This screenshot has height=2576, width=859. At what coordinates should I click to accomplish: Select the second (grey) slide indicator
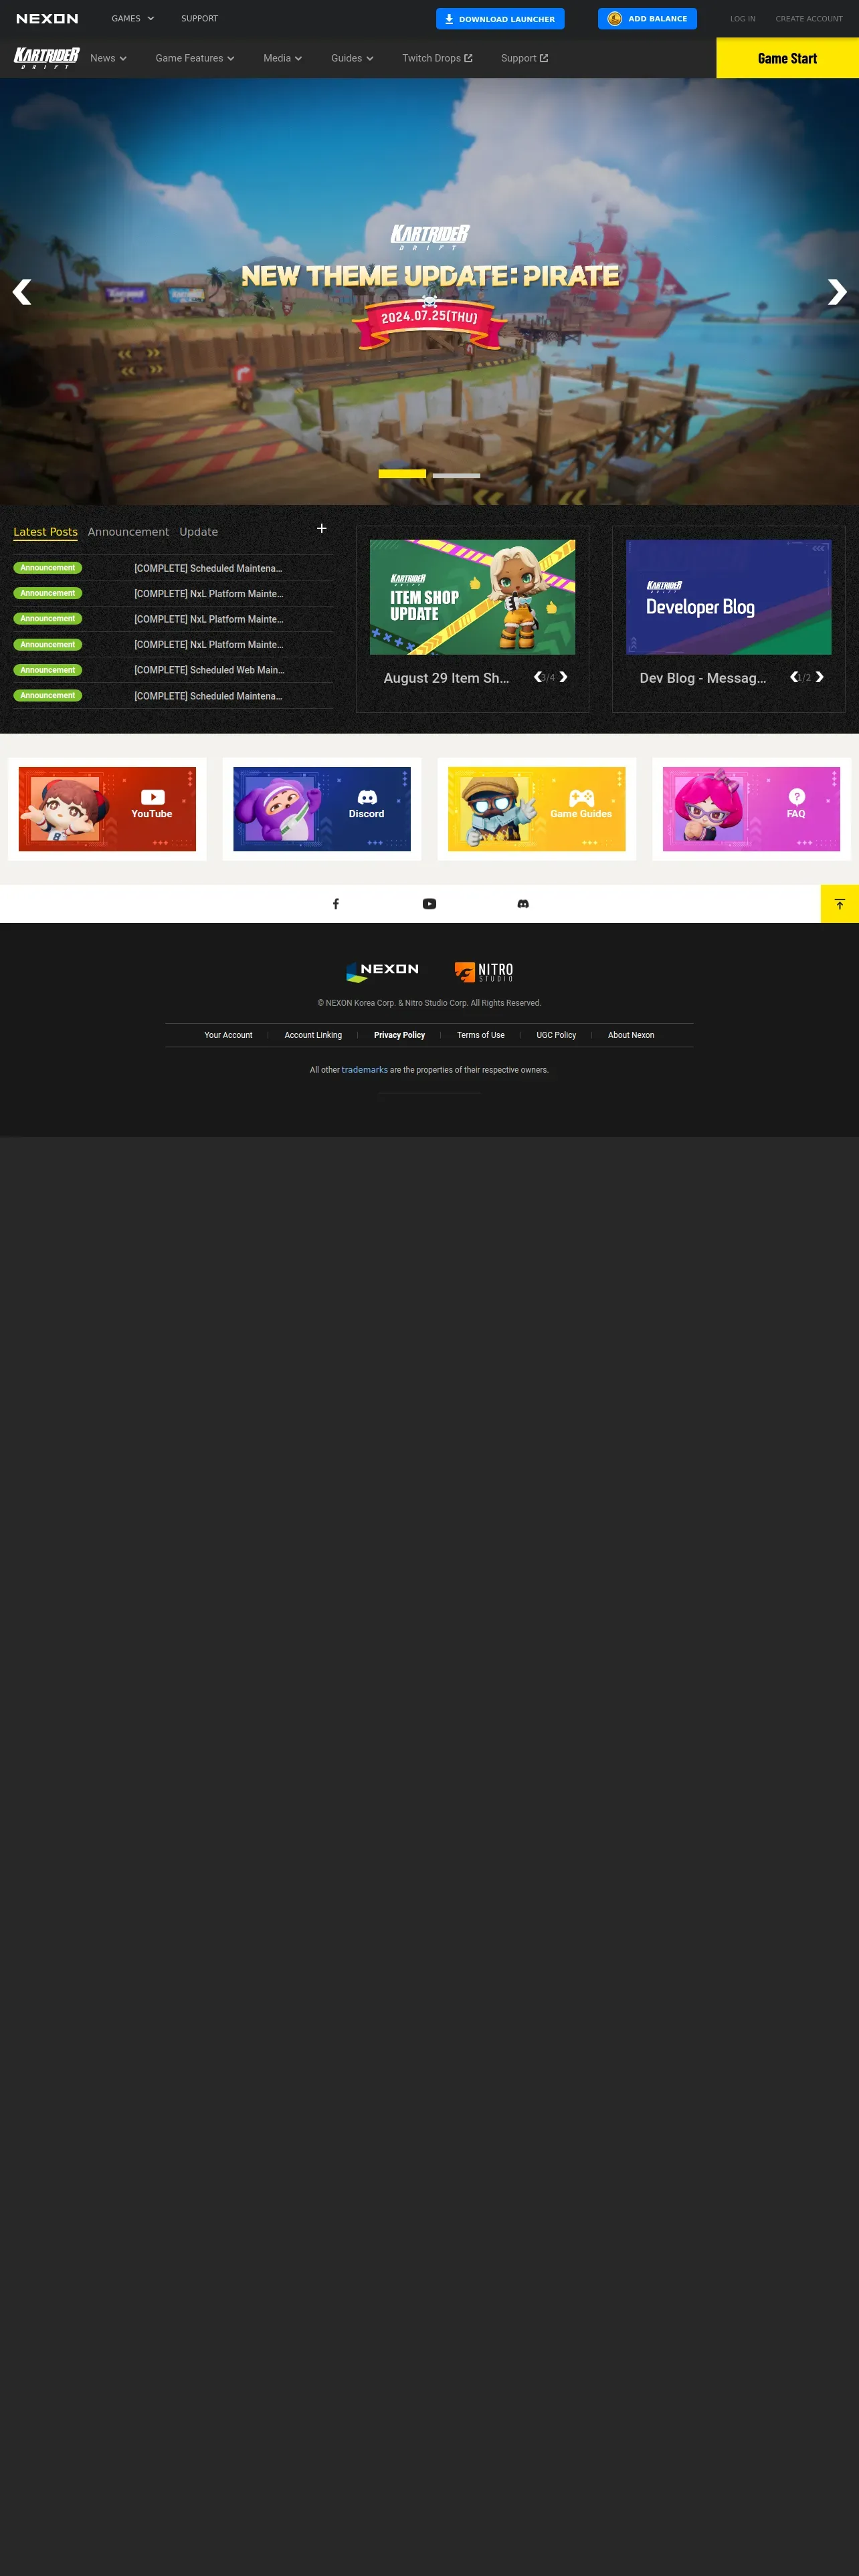point(456,475)
